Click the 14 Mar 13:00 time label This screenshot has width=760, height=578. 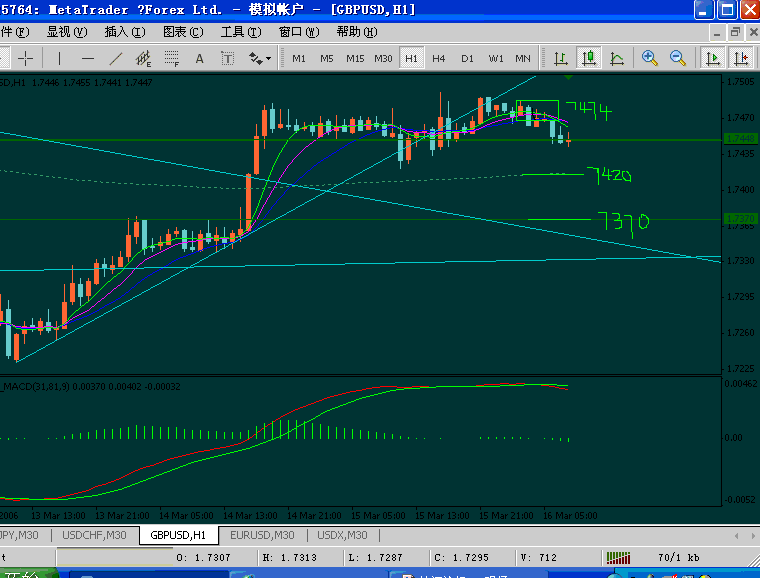250,516
